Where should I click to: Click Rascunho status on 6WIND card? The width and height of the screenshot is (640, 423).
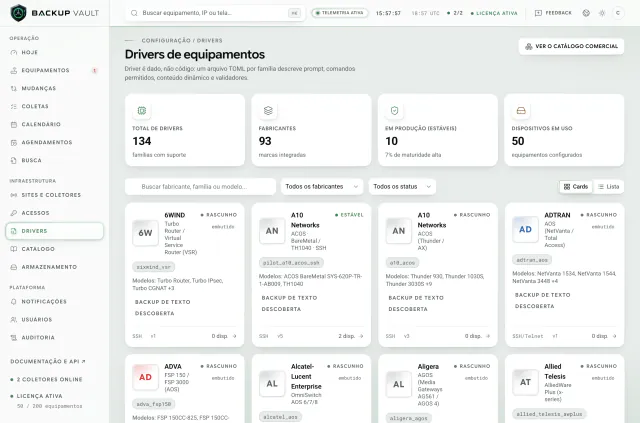click(x=219, y=215)
